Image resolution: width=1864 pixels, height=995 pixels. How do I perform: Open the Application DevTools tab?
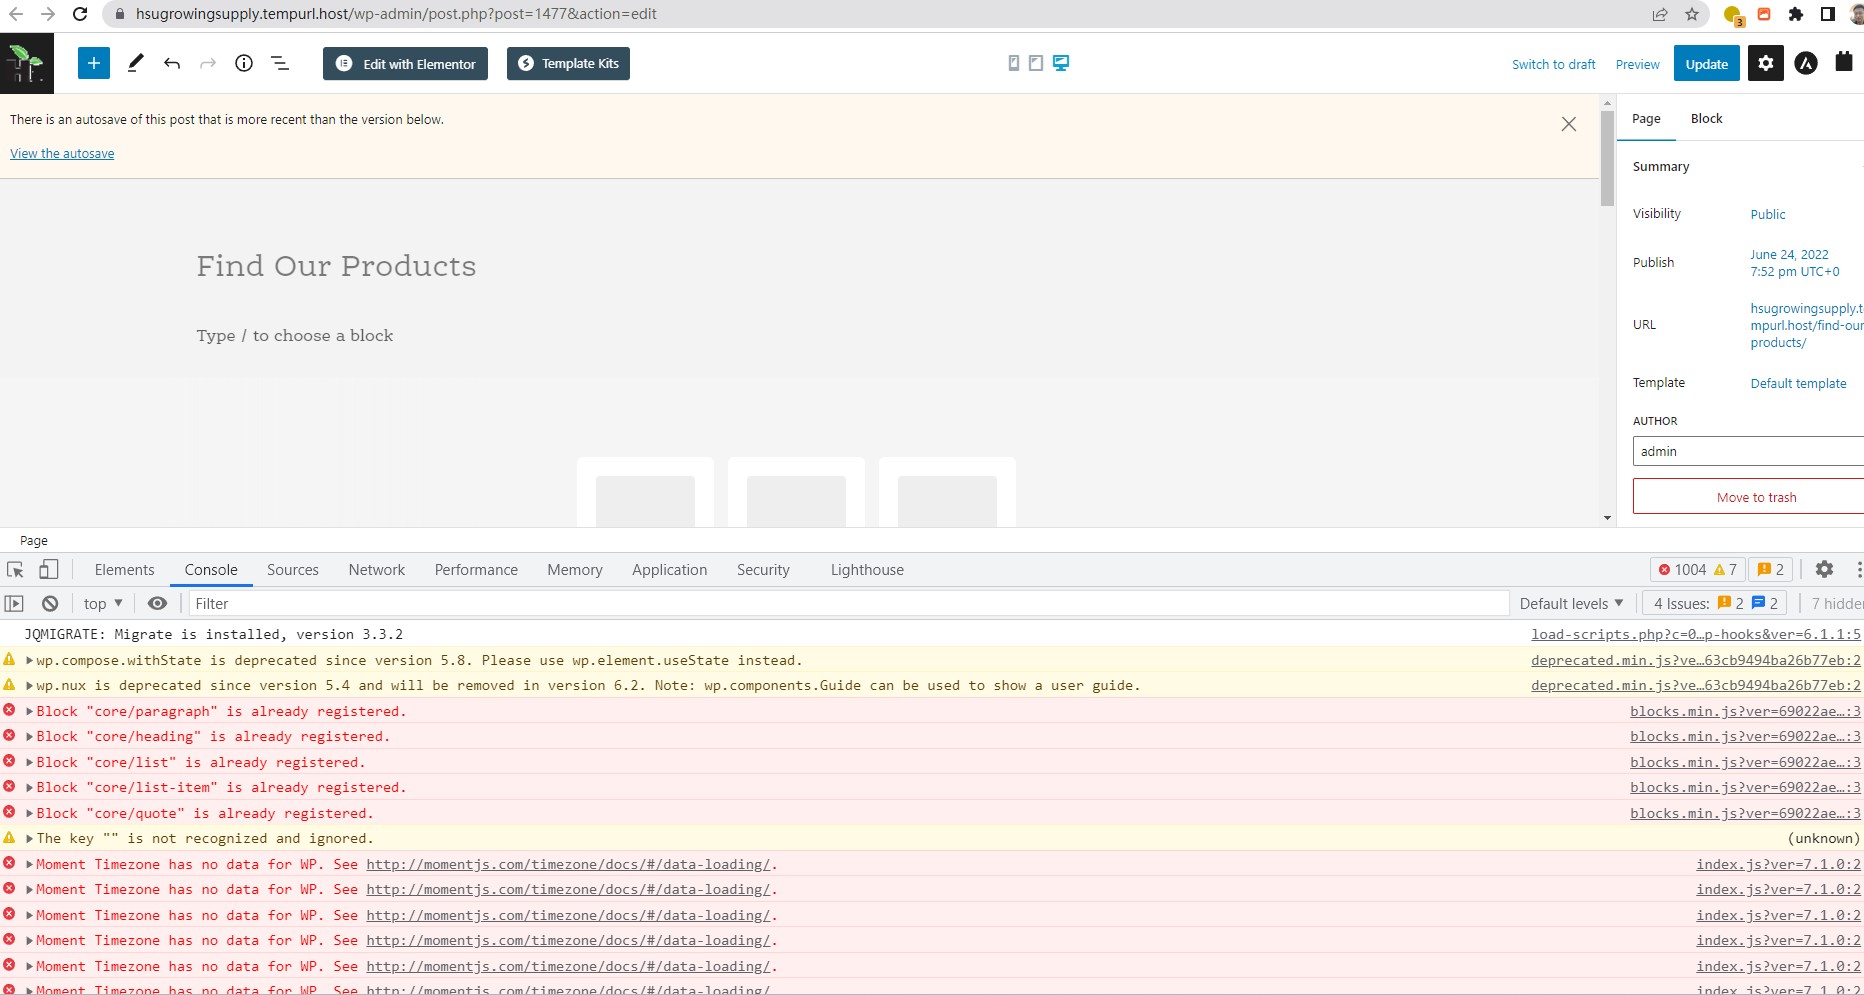coord(669,569)
